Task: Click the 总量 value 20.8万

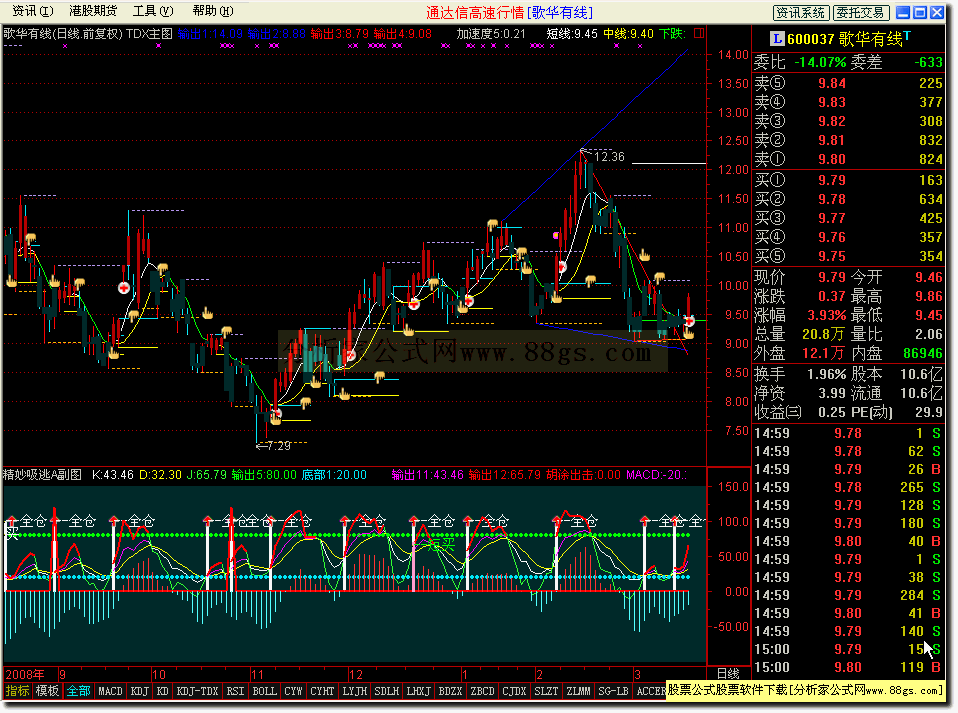Action: coord(824,335)
